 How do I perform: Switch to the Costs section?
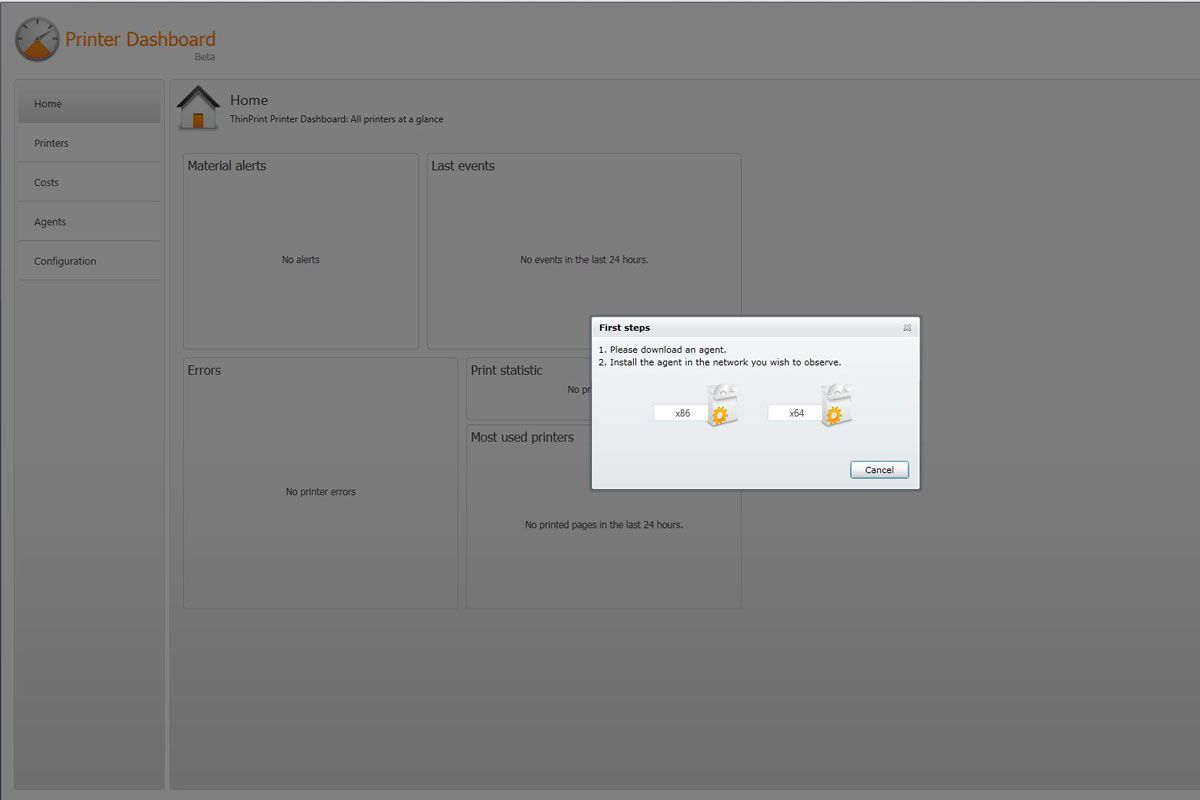(x=46, y=182)
